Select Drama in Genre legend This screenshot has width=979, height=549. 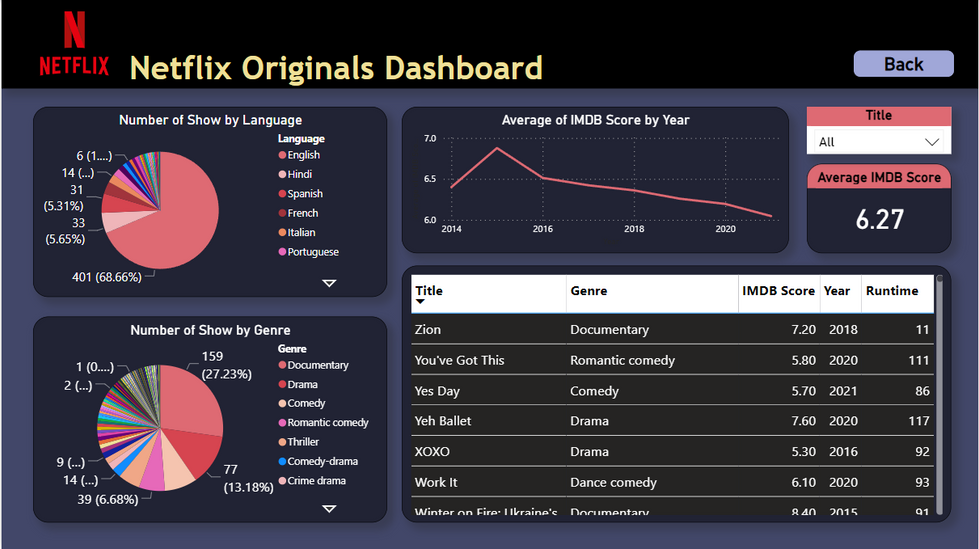click(298, 384)
